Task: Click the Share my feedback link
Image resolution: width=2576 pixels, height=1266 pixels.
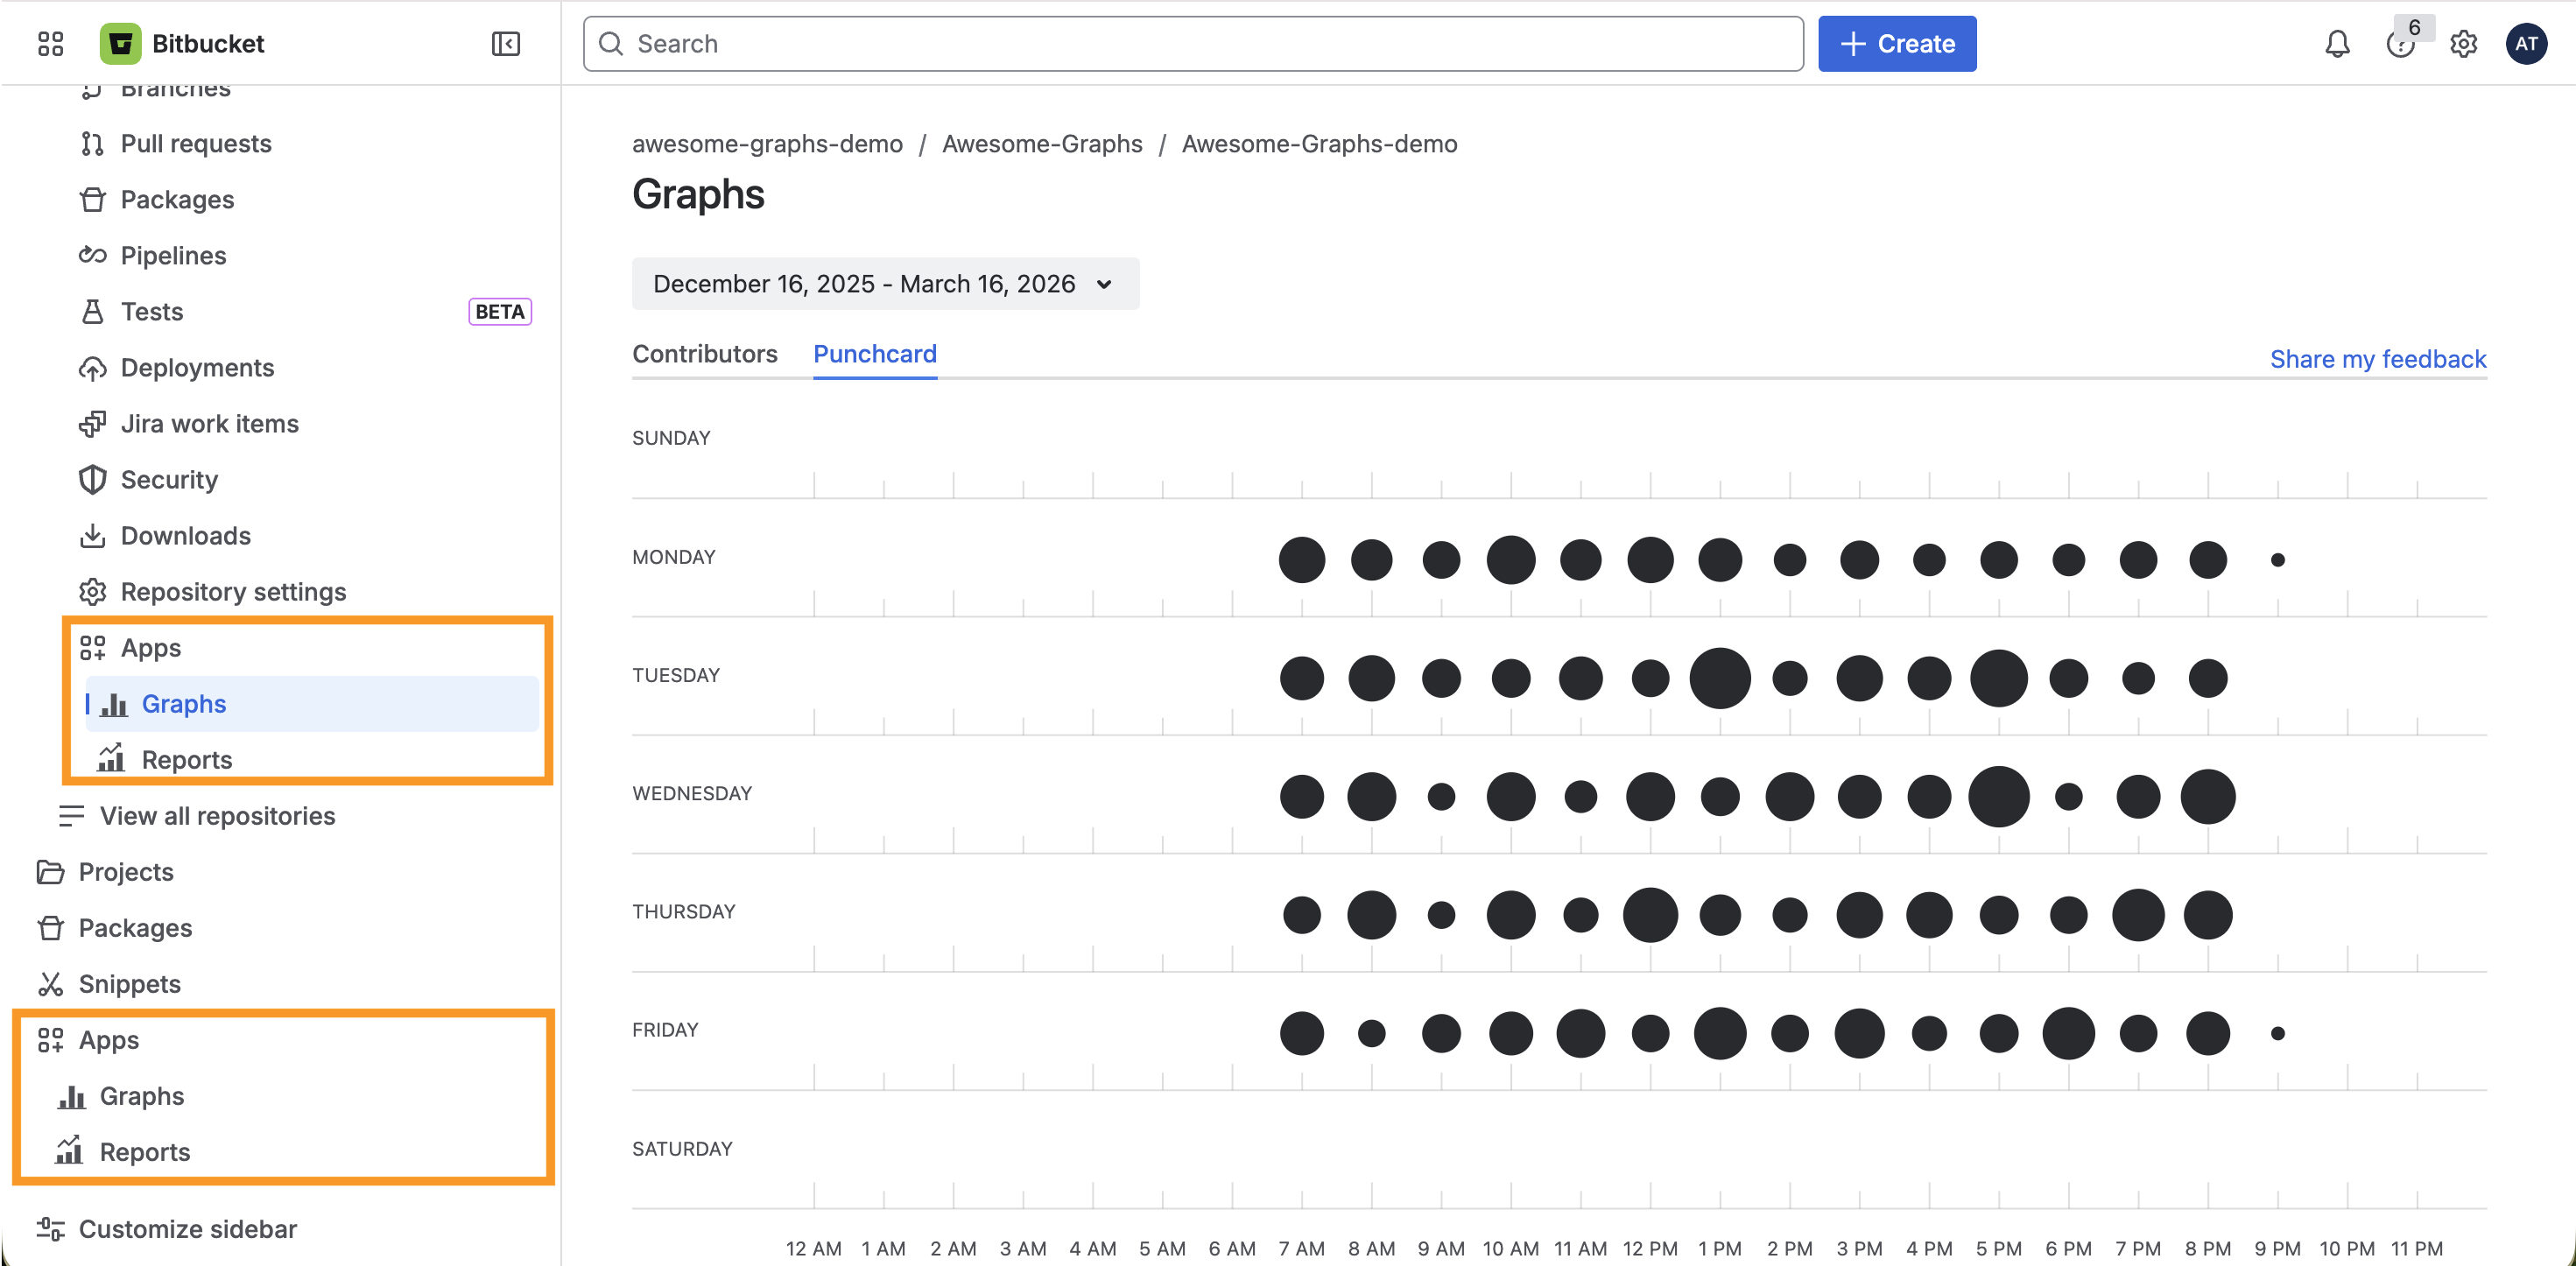Action: tap(2377, 359)
